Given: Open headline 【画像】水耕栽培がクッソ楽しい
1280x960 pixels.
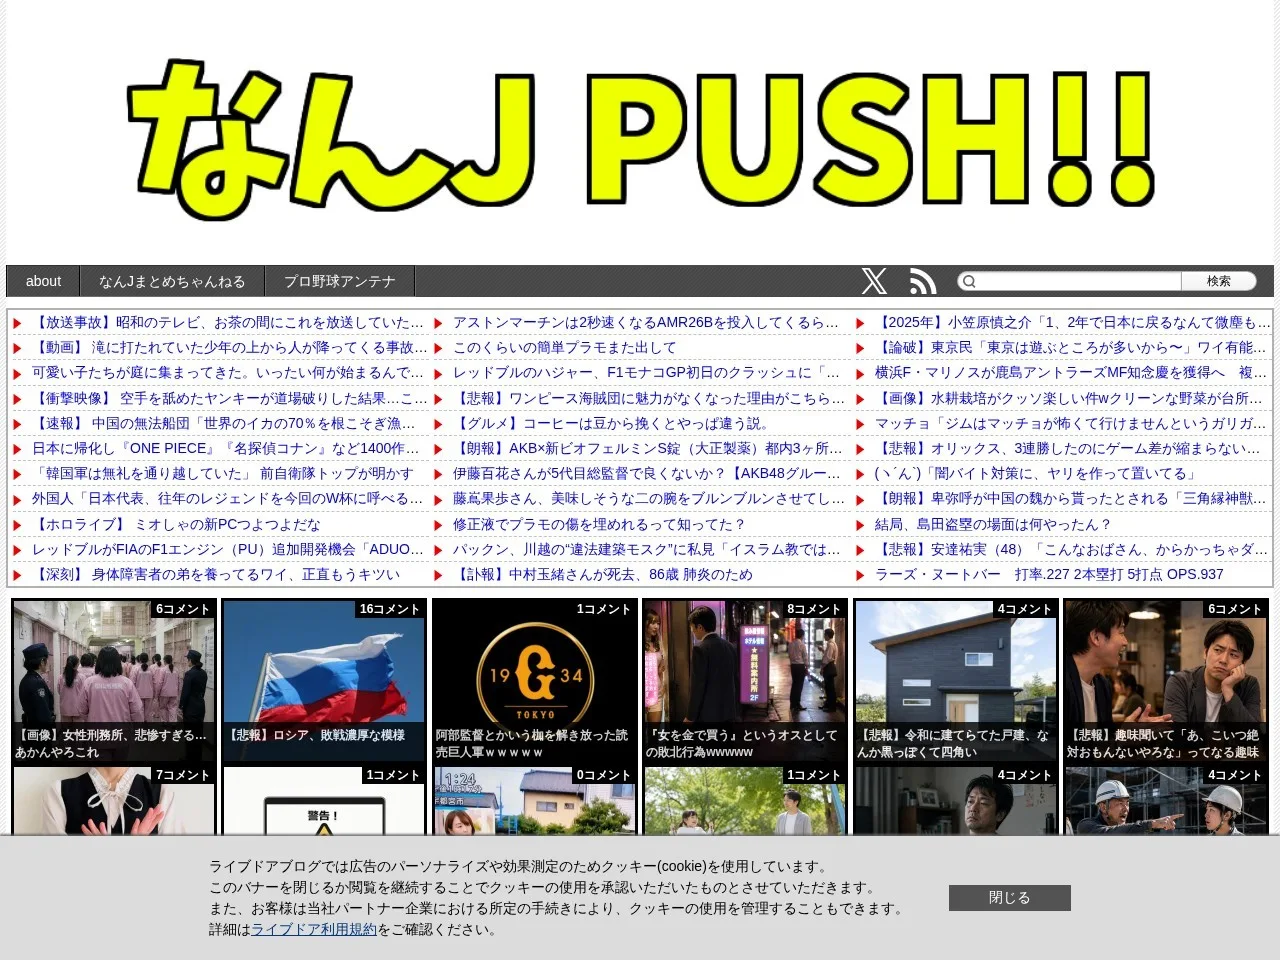Looking at the screenshot, I should tap(1069, 398).
